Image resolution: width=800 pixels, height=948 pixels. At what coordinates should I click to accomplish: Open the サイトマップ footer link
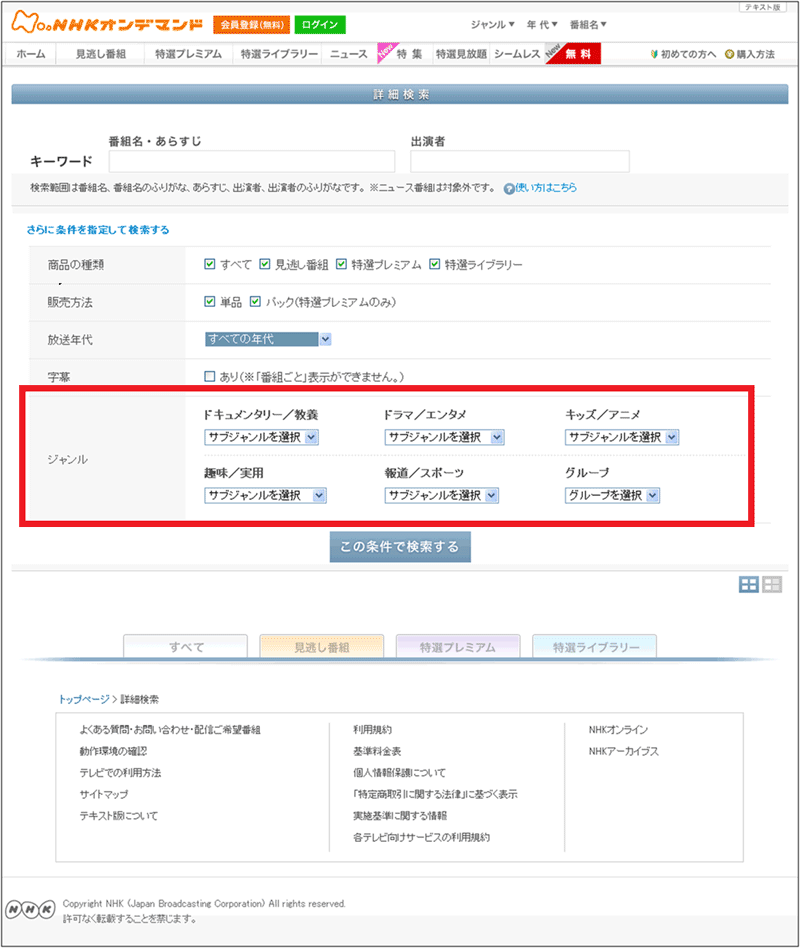[x=103, y=794]
